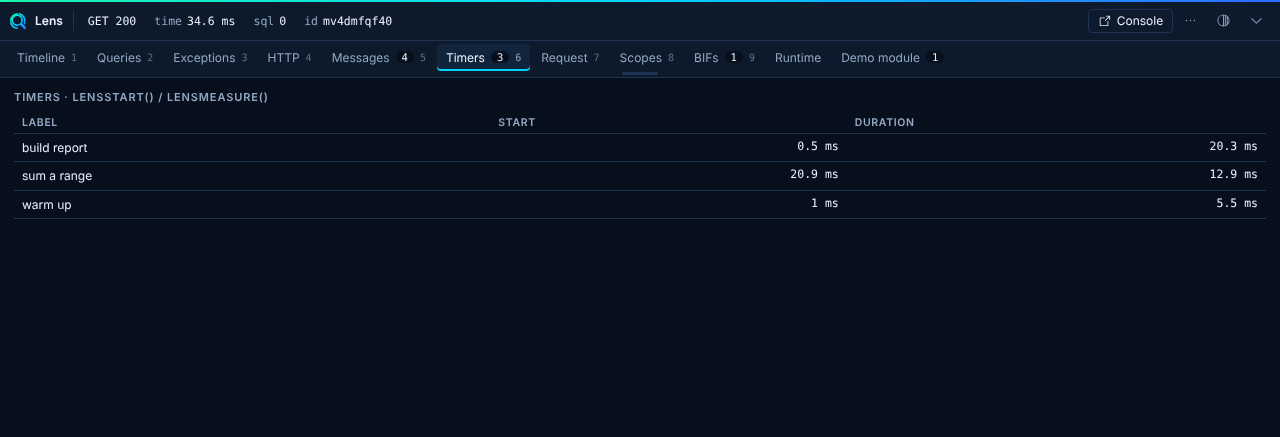
Task: Select the 'build report' timer label
Action: point(55,147)
